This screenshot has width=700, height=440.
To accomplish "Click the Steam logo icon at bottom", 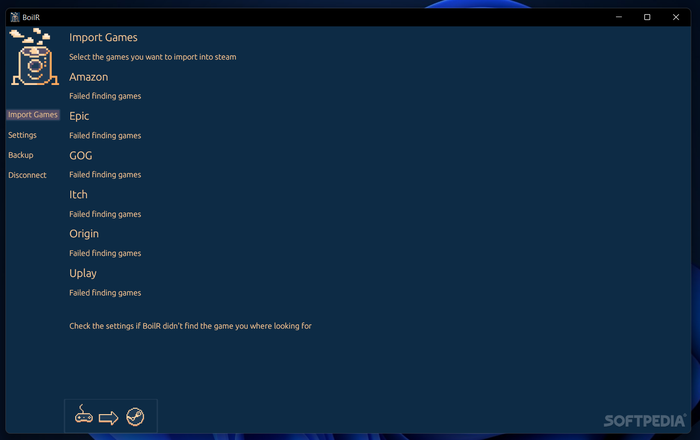I will 135,417.
